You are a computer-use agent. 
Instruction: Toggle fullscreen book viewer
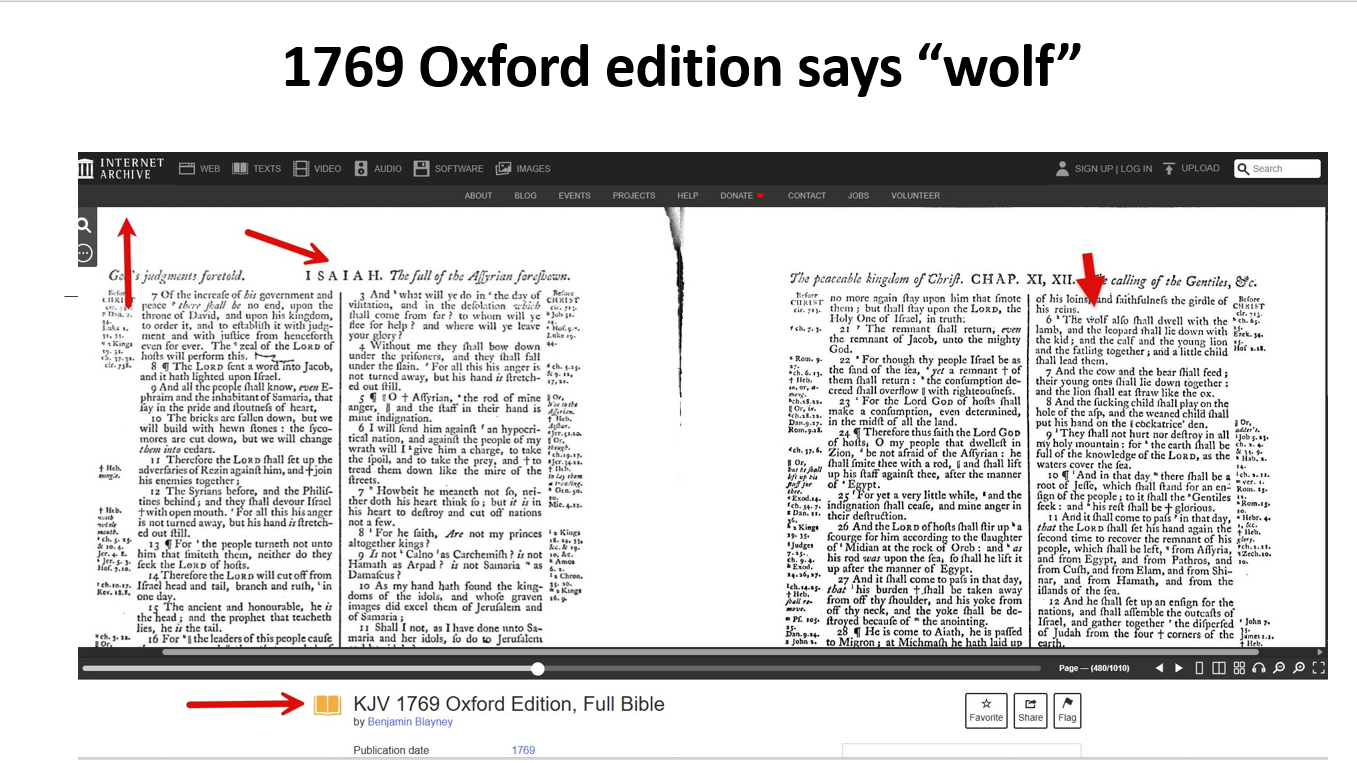coord(1318,668)
